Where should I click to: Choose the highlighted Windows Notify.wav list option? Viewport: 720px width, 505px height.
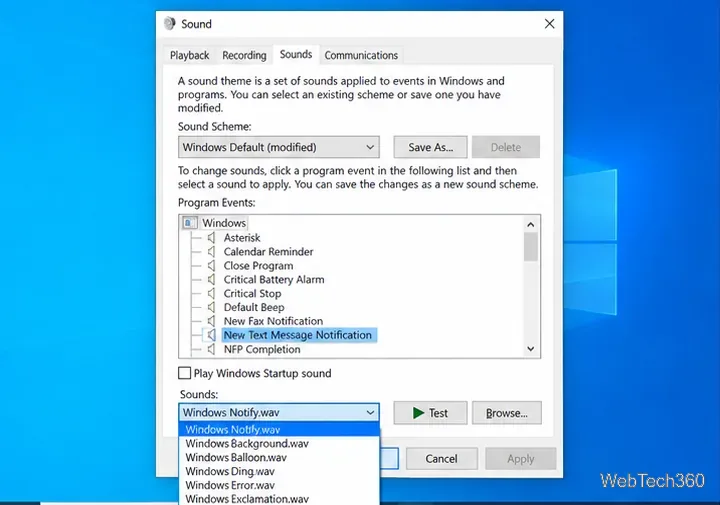(x=279, y=430)
